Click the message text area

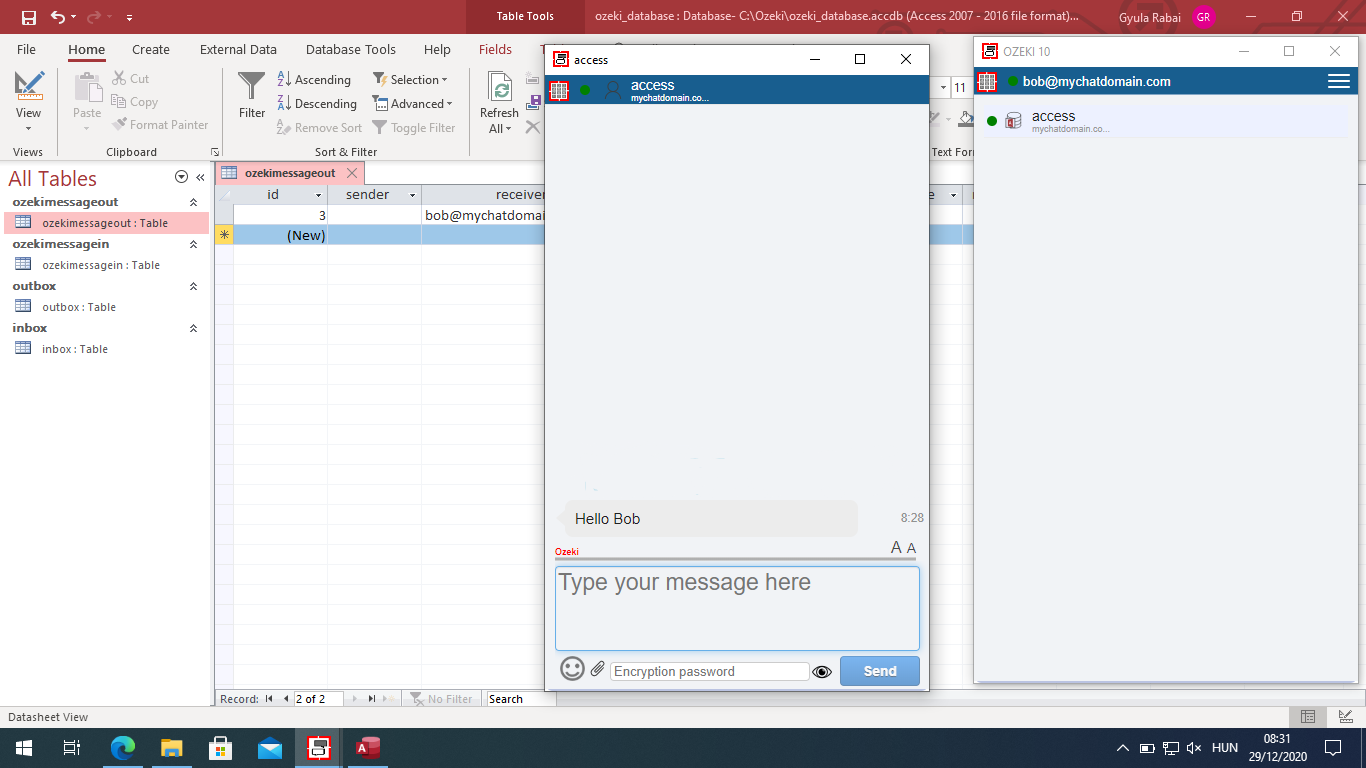(737, 609)
